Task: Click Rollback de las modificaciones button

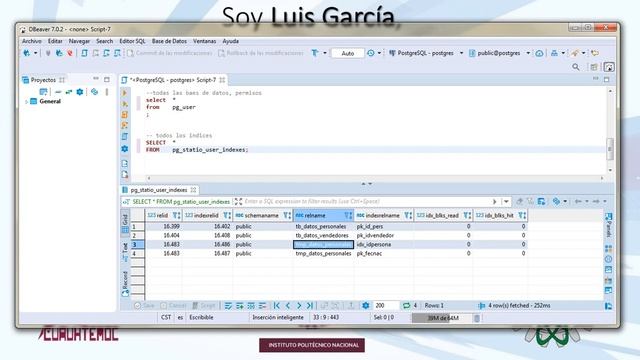Action: point(260,53)
